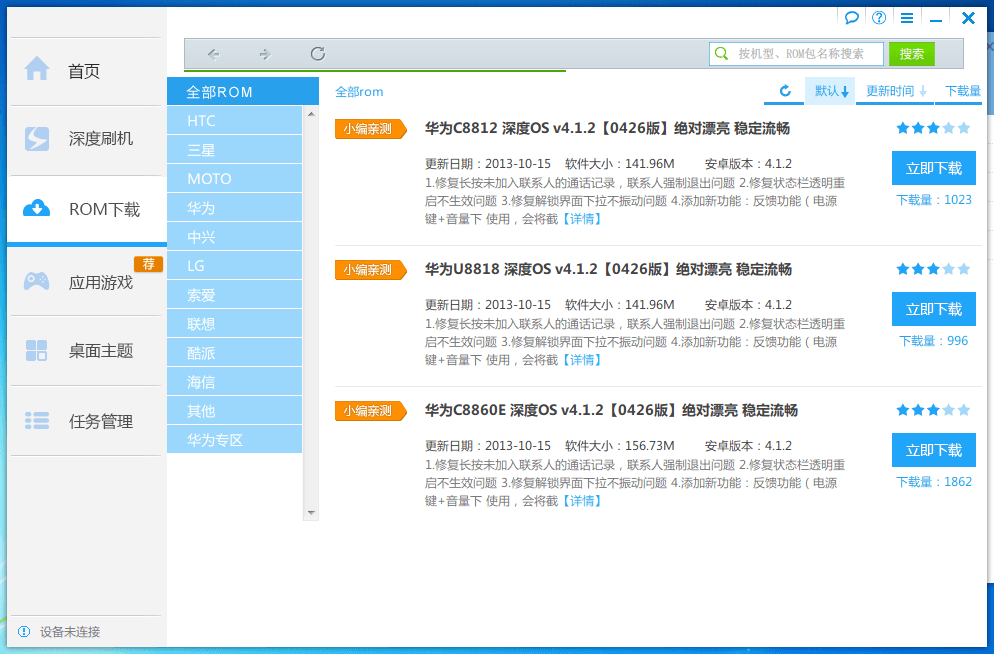This screenshot has height=654, width=994.
Task: Select 全部ROM category header
Action: click(x=243, y=91)
